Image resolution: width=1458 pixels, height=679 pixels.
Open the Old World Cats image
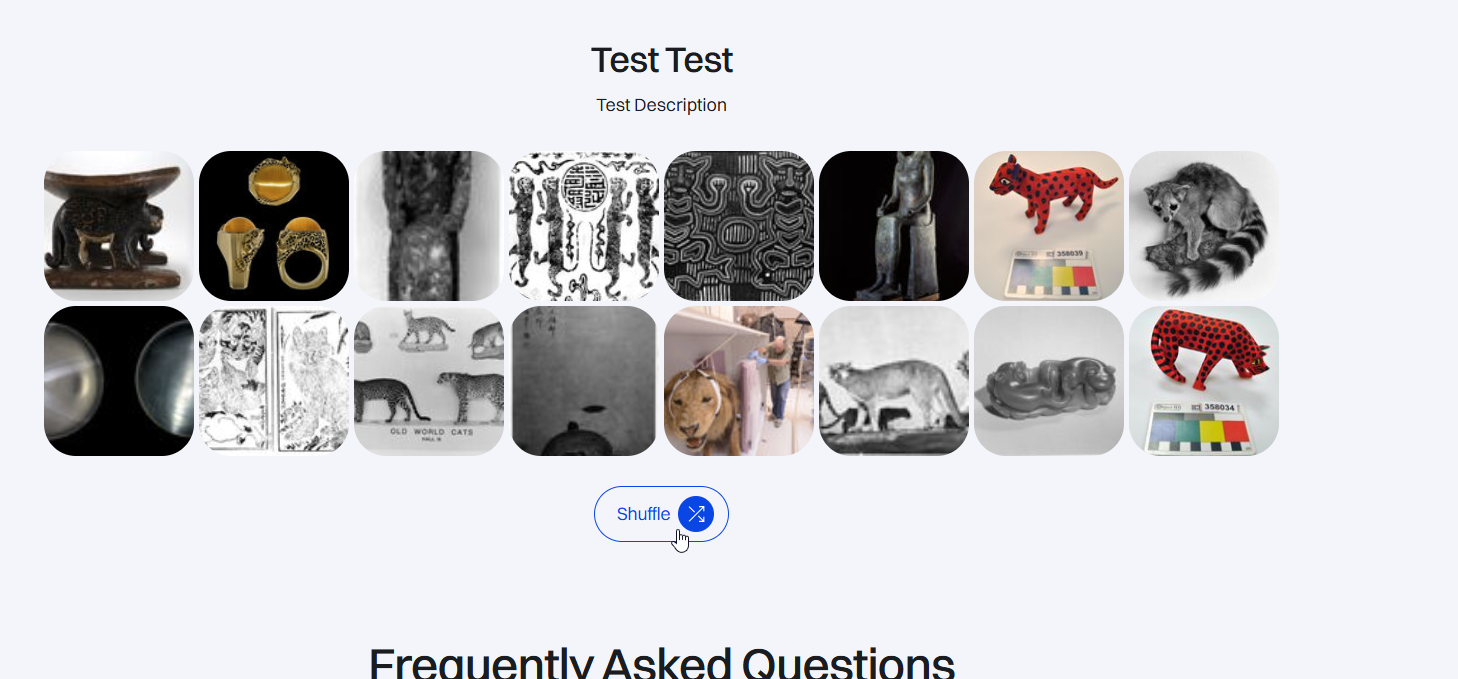tap(429, 381)
